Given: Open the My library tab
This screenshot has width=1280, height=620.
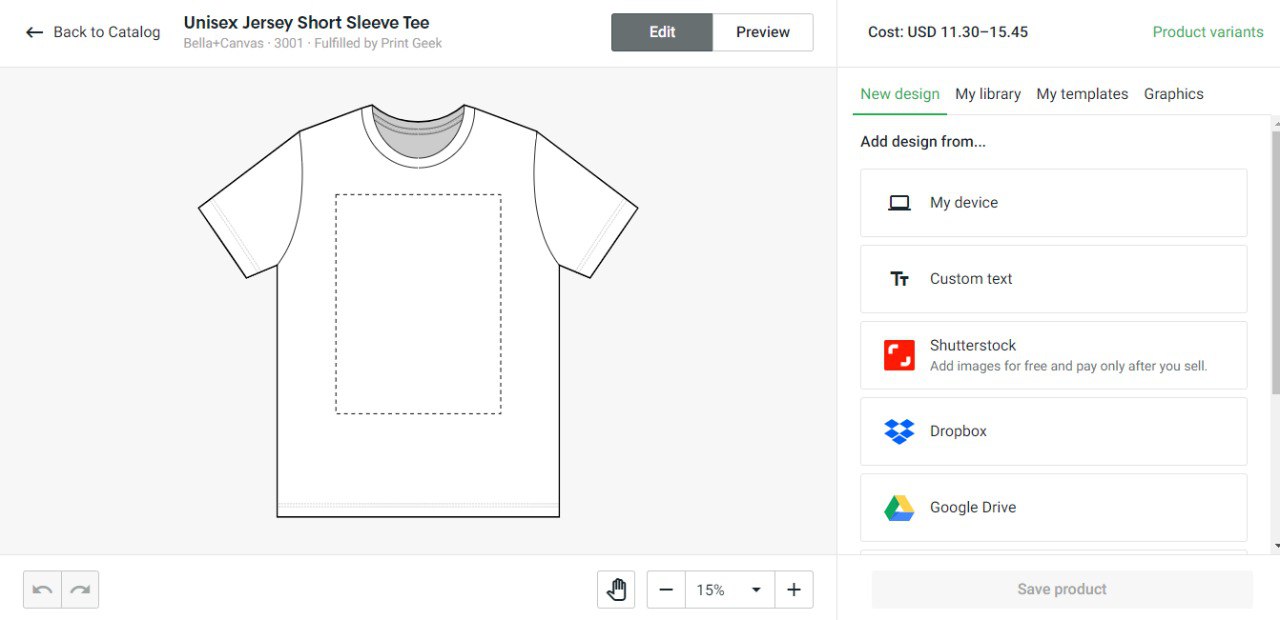Looking at the screenshot, I should (x=988, y=94).
